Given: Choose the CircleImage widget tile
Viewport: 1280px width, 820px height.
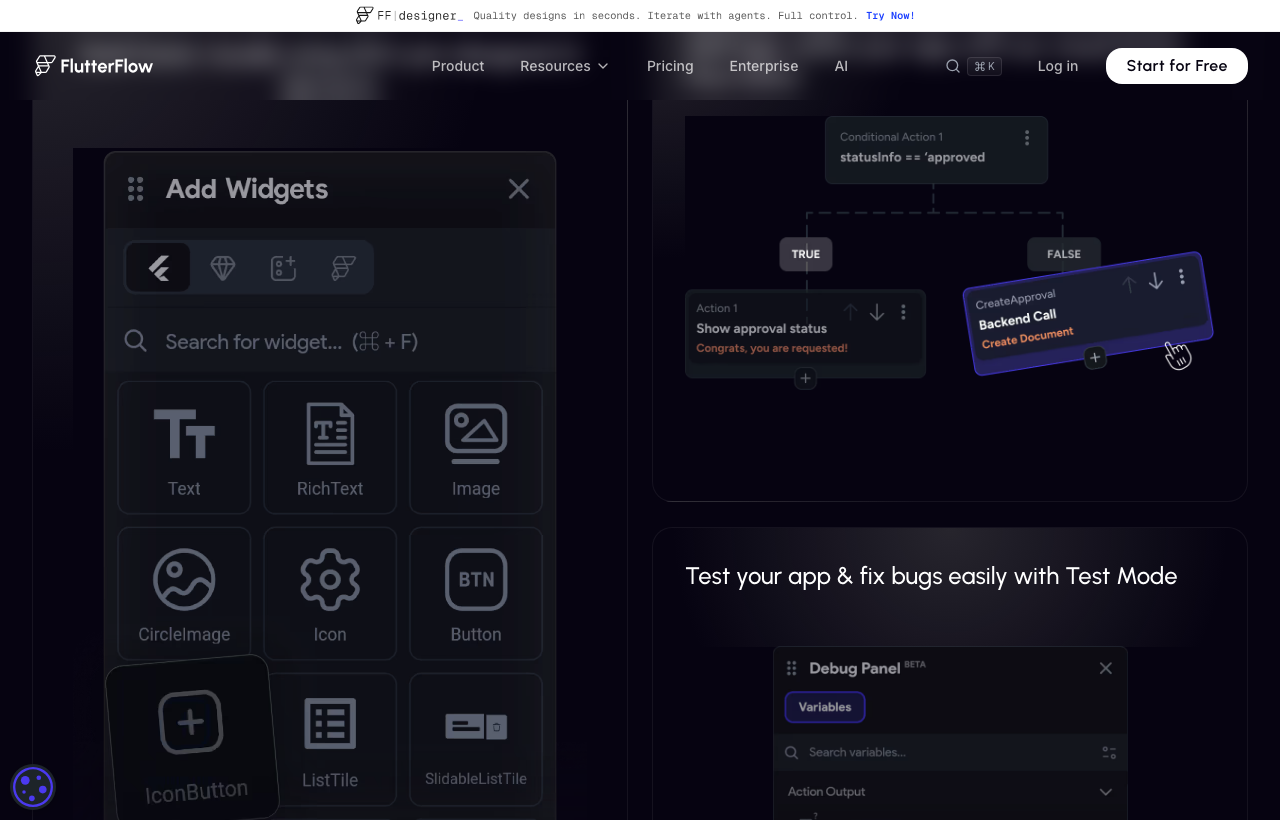Looking at the screenshot, I should 184,593.
